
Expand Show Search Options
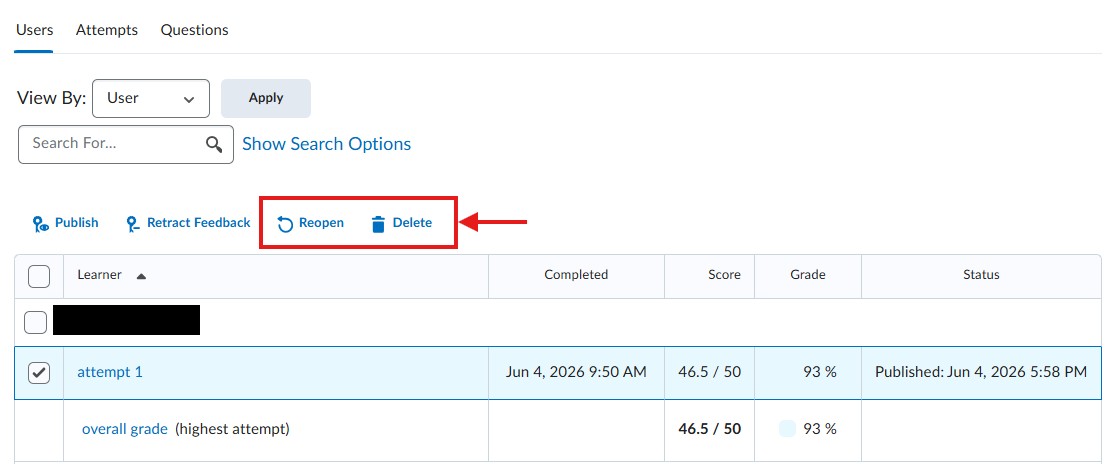click(326, 144)
